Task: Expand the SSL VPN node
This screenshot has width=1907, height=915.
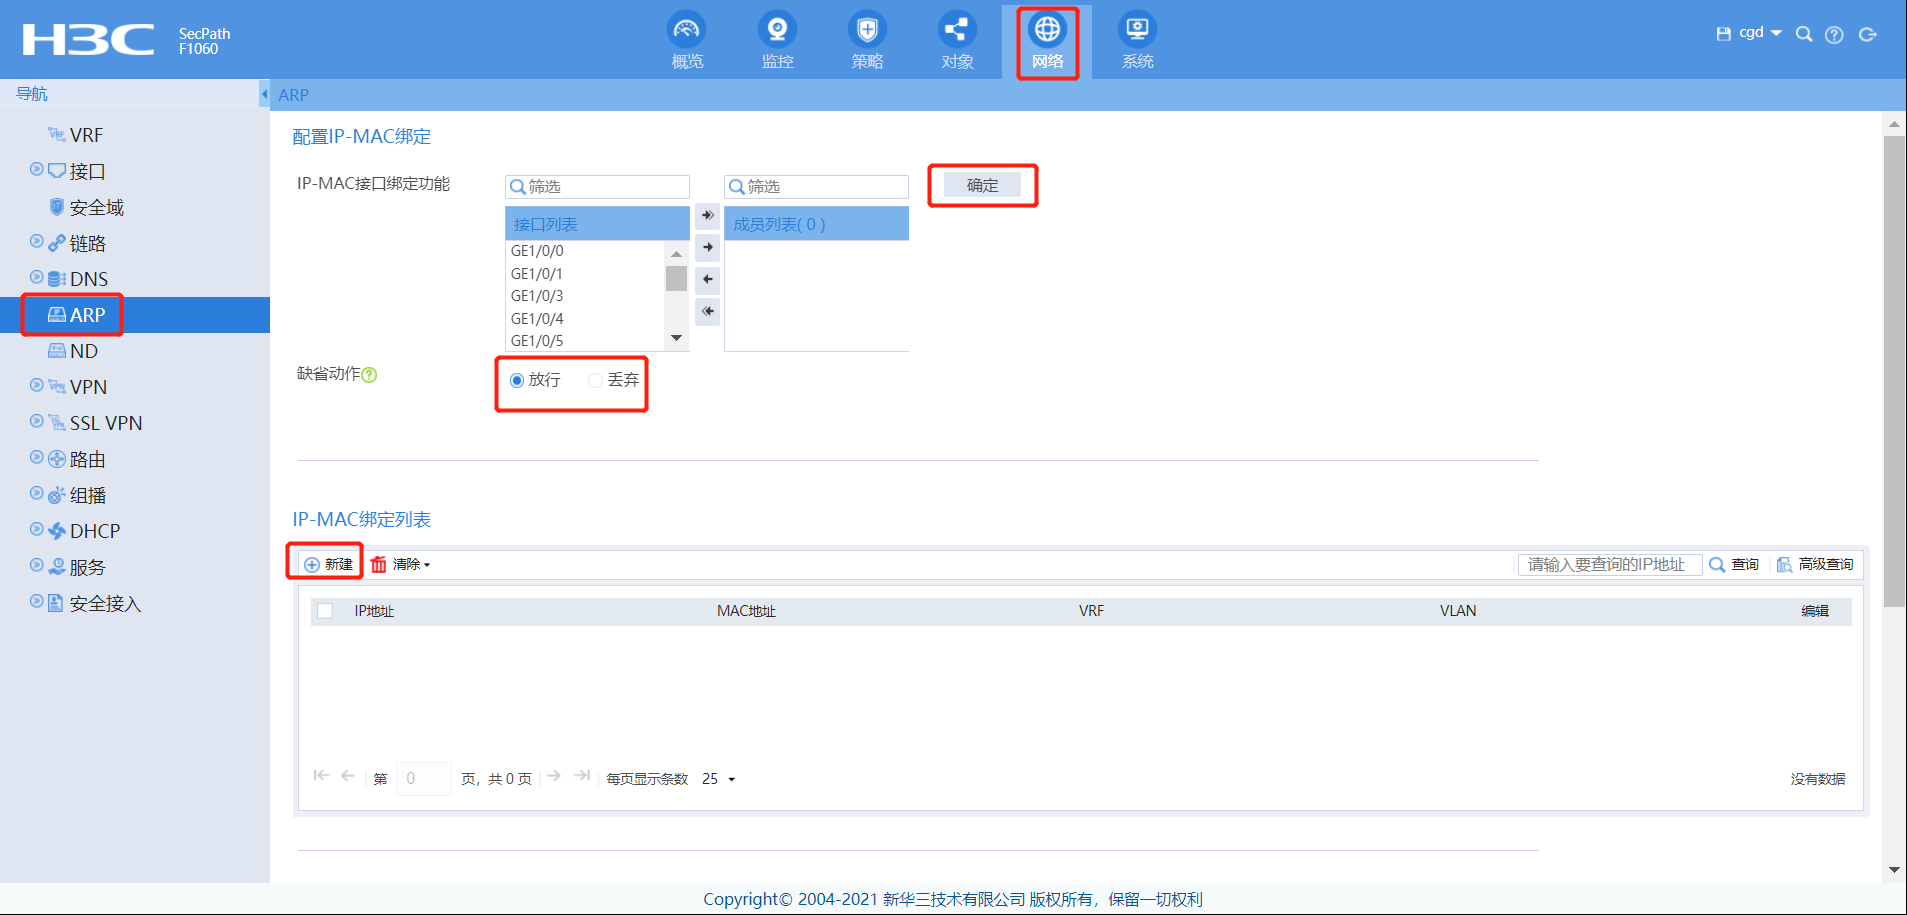Action: (36, 421)
